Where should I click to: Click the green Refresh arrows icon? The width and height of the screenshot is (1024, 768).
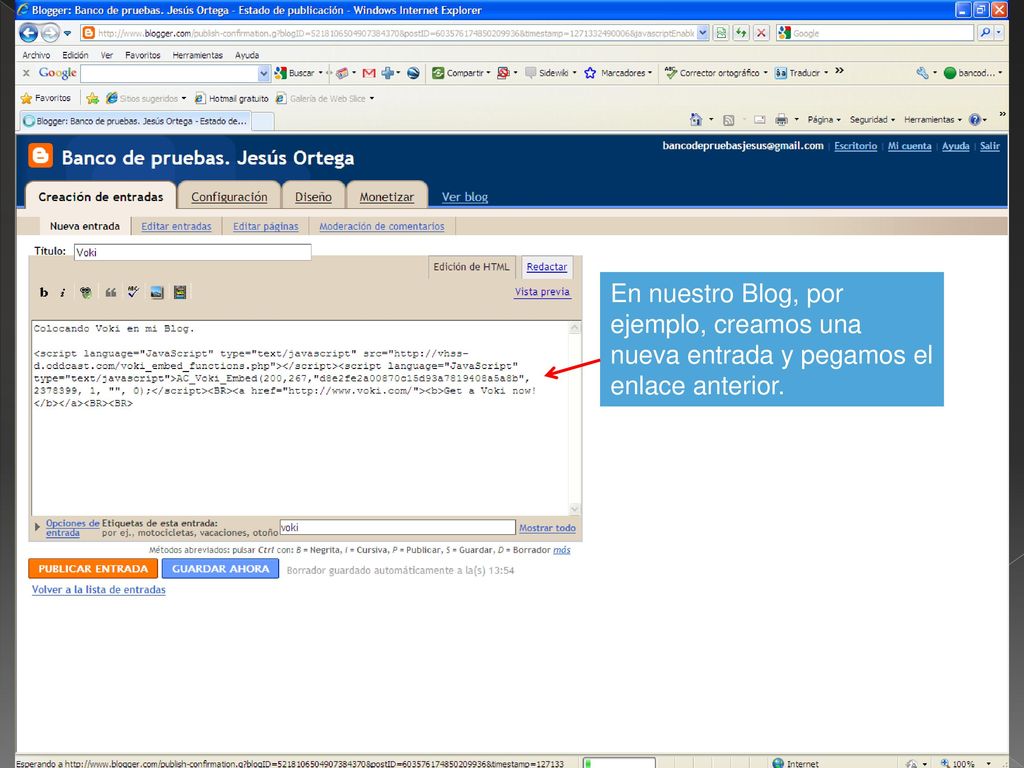(x=741, y=33)
